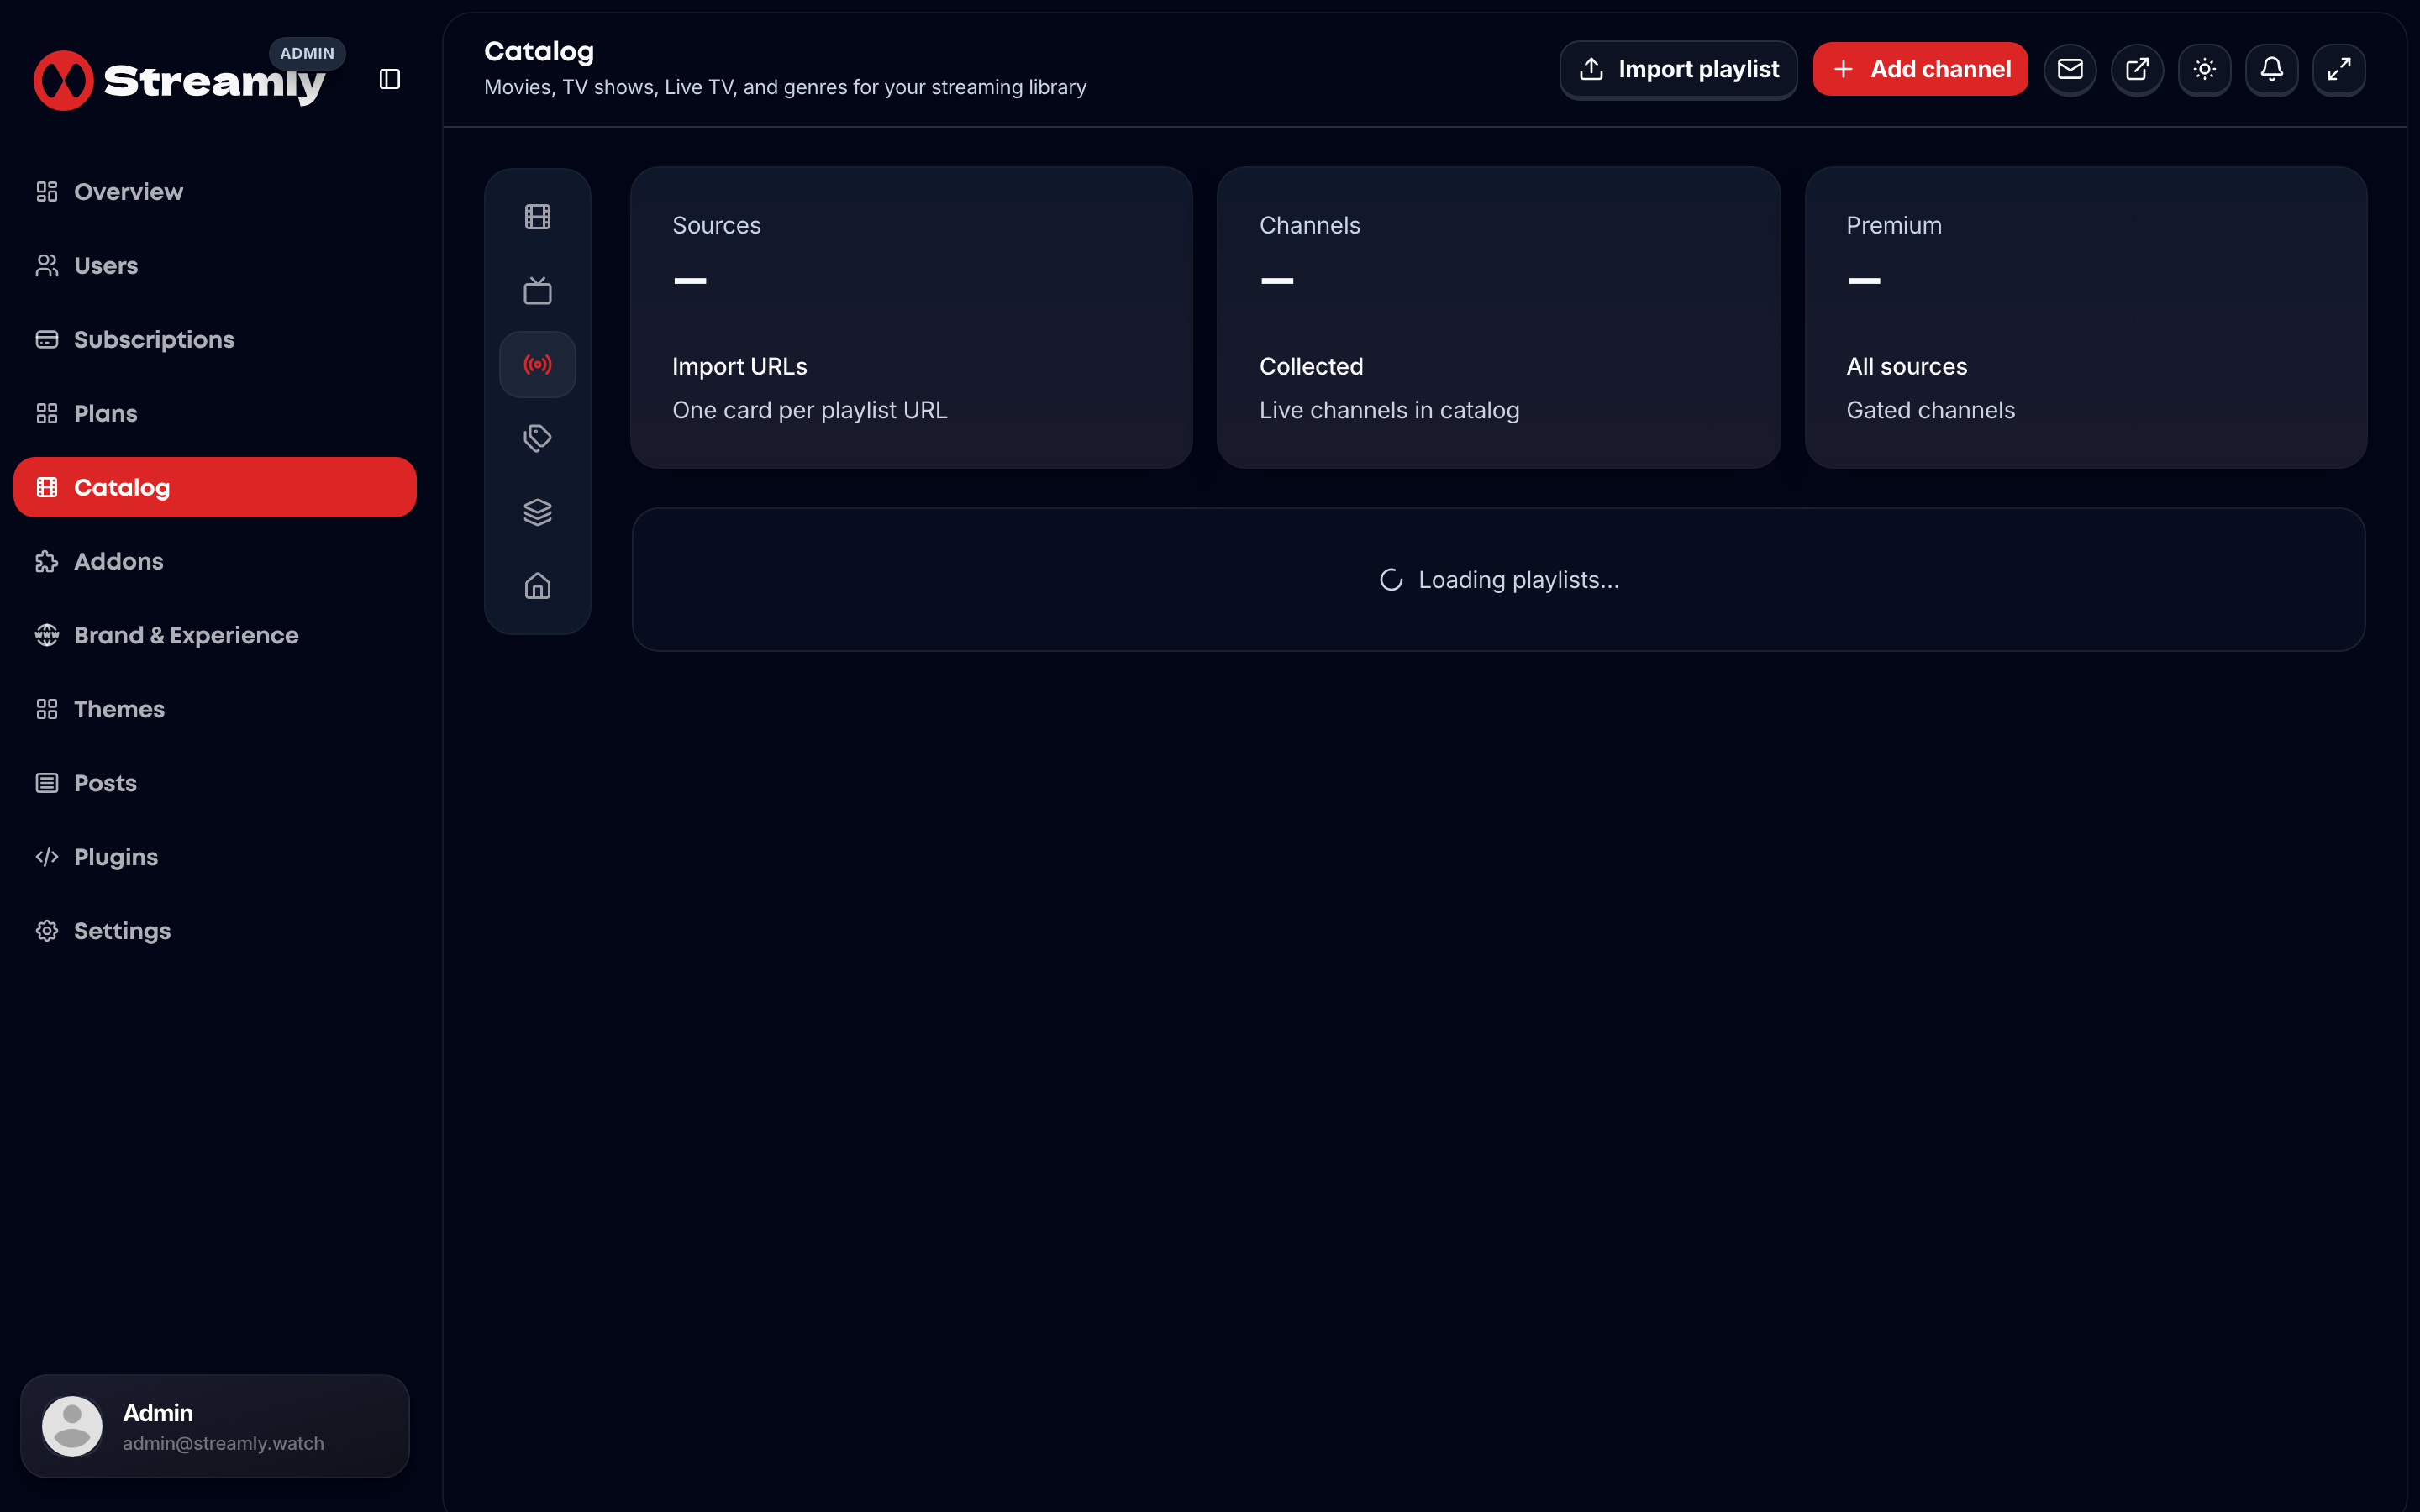The height and width of the screenshot is (1512, 2420).
Task: Open the Themes page
Action: 215,709
